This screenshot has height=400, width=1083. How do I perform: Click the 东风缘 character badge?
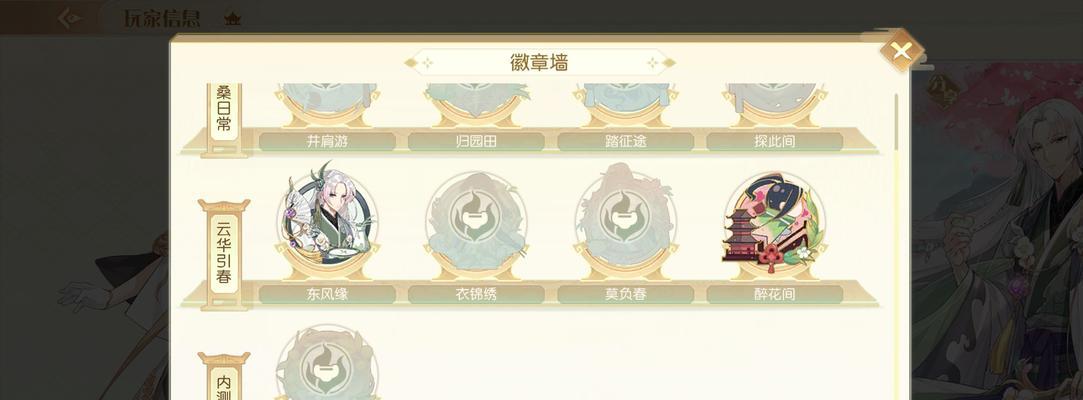(x=327, y=219)
